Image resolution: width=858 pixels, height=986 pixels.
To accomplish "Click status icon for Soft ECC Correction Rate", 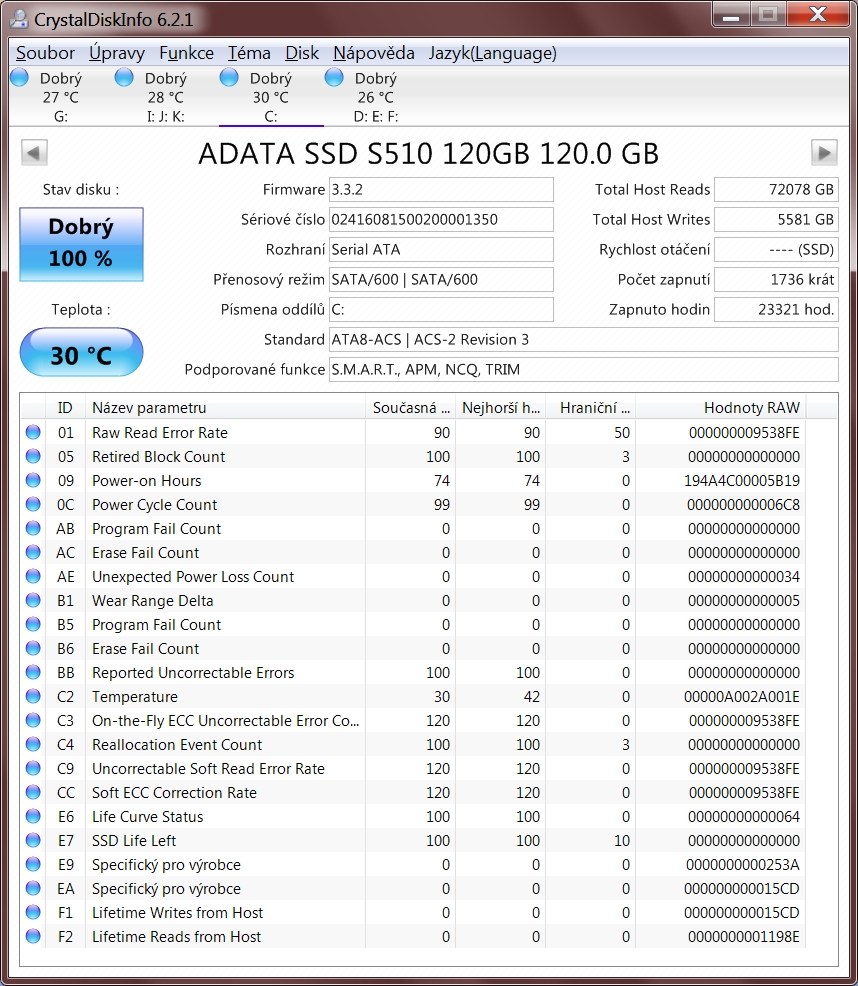I will click(33, 792).
